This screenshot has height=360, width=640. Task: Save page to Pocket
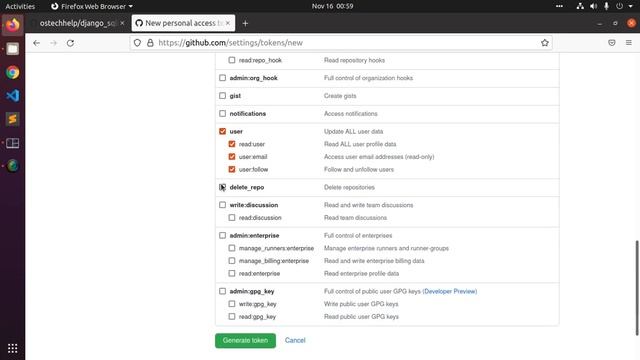(x=611, y=43)
